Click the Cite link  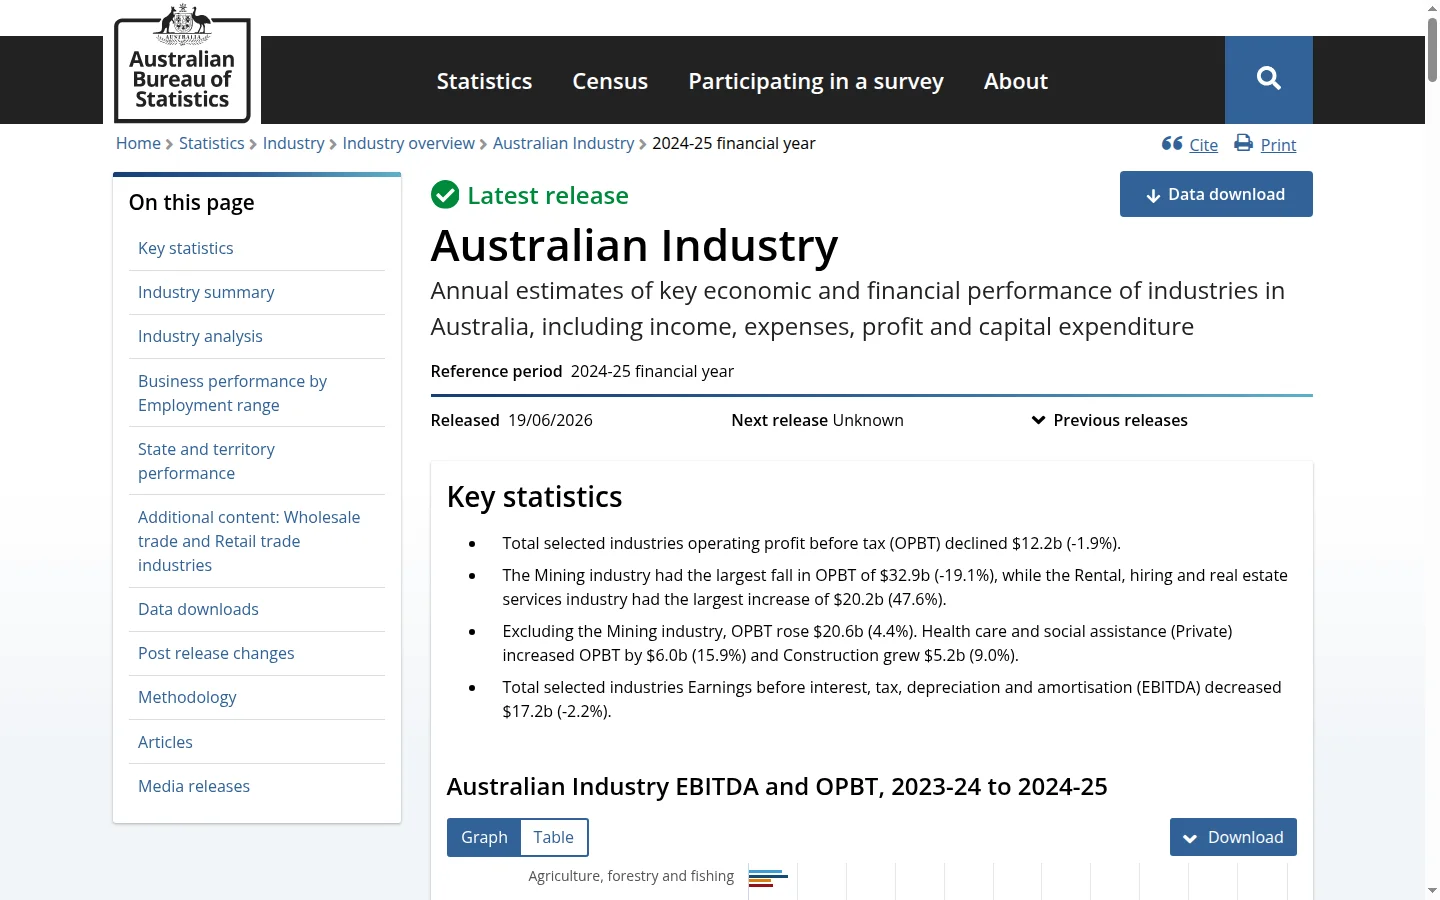1204,145
